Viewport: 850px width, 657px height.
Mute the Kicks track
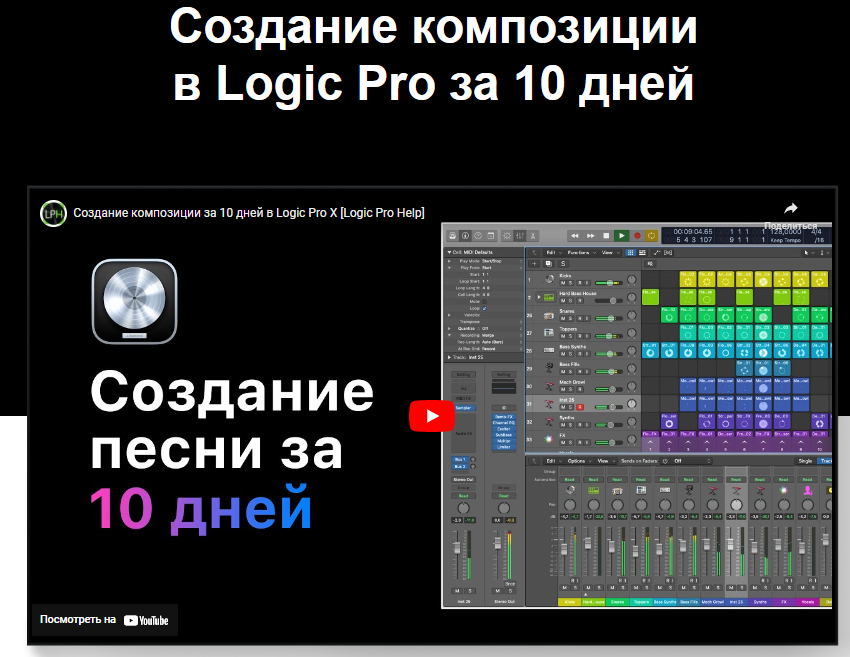pyautogui.click(x=563, y=283)
